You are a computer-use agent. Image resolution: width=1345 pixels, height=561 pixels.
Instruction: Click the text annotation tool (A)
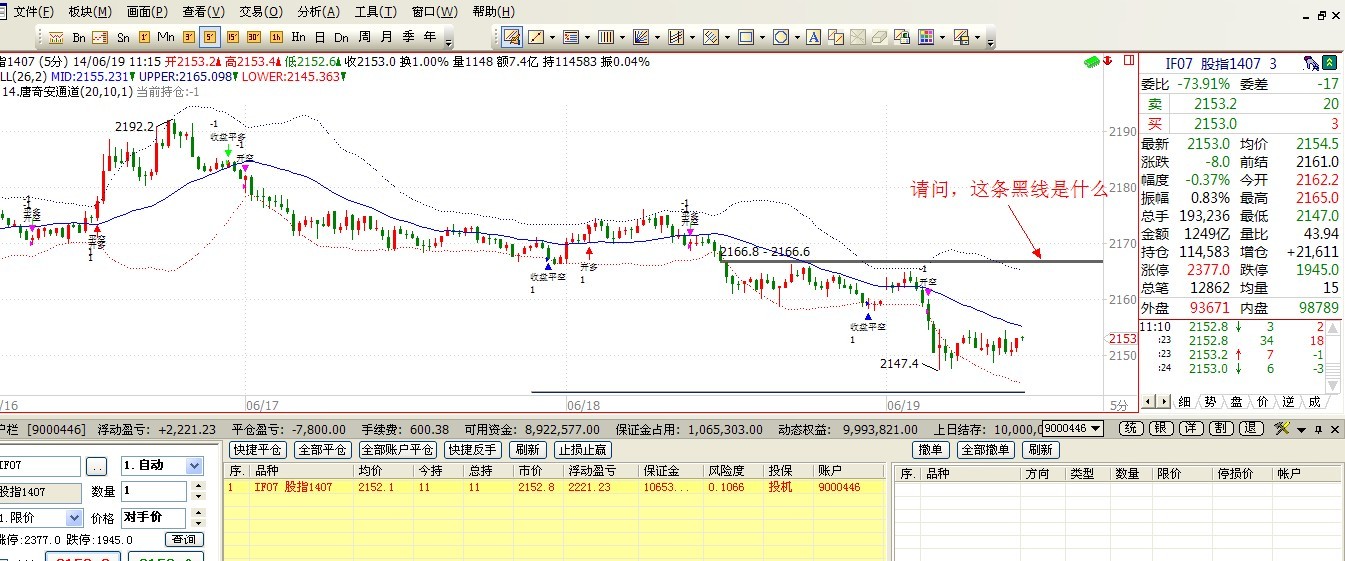[814, 38]
